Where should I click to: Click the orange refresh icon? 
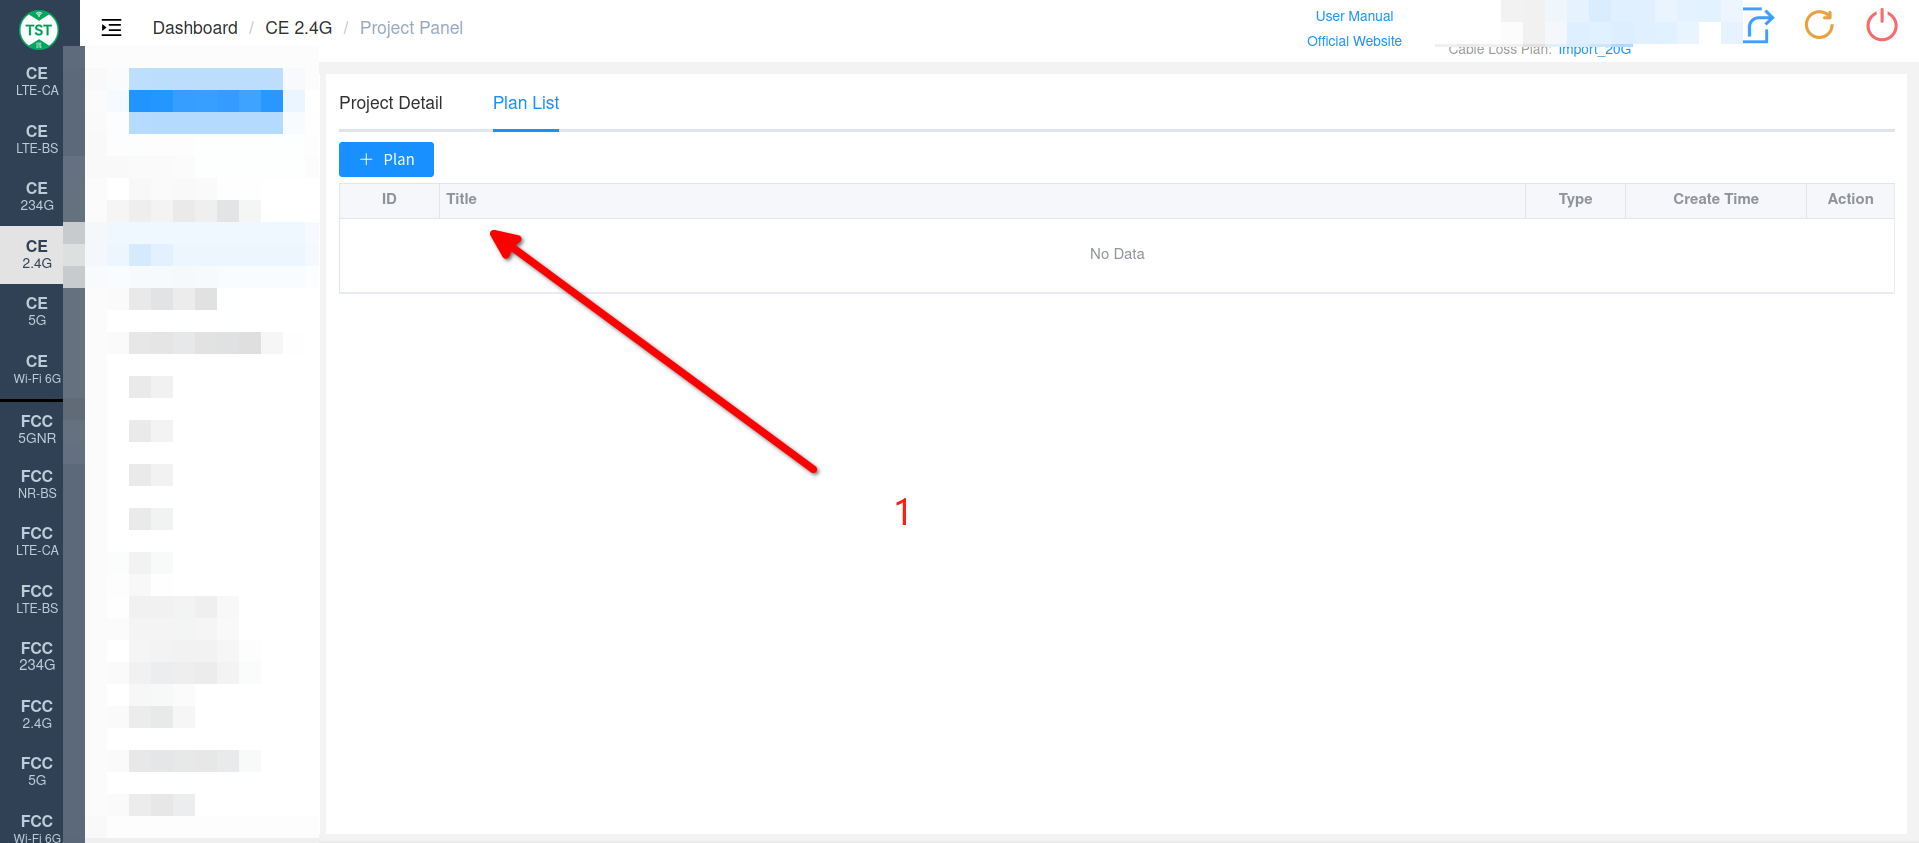coord(1819,25)
